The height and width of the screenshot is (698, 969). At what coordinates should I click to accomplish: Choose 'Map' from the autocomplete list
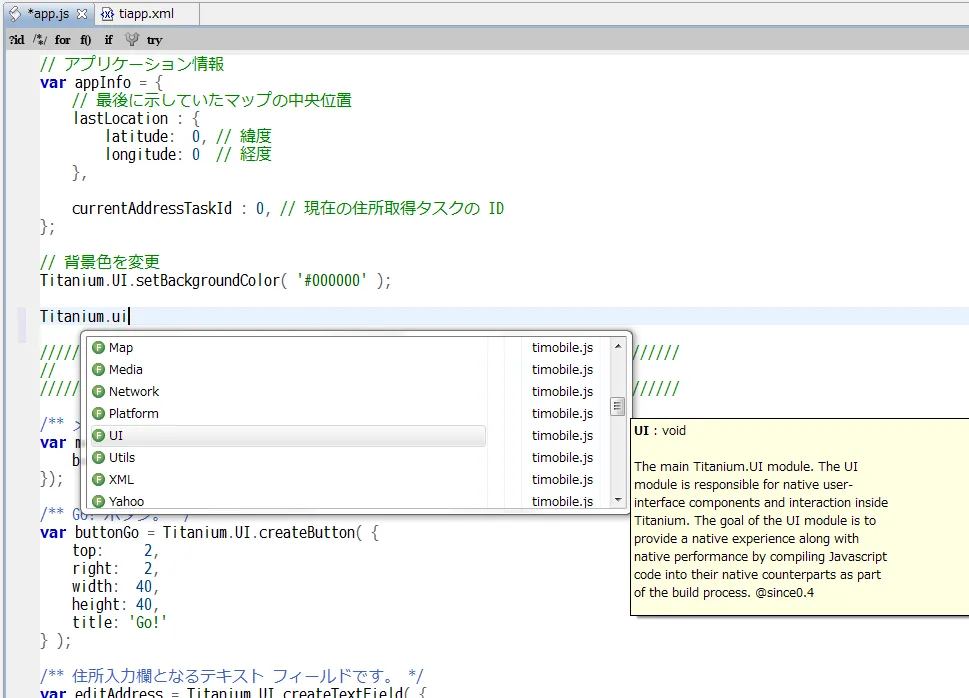pyautogui.click(x=120, y=347)
